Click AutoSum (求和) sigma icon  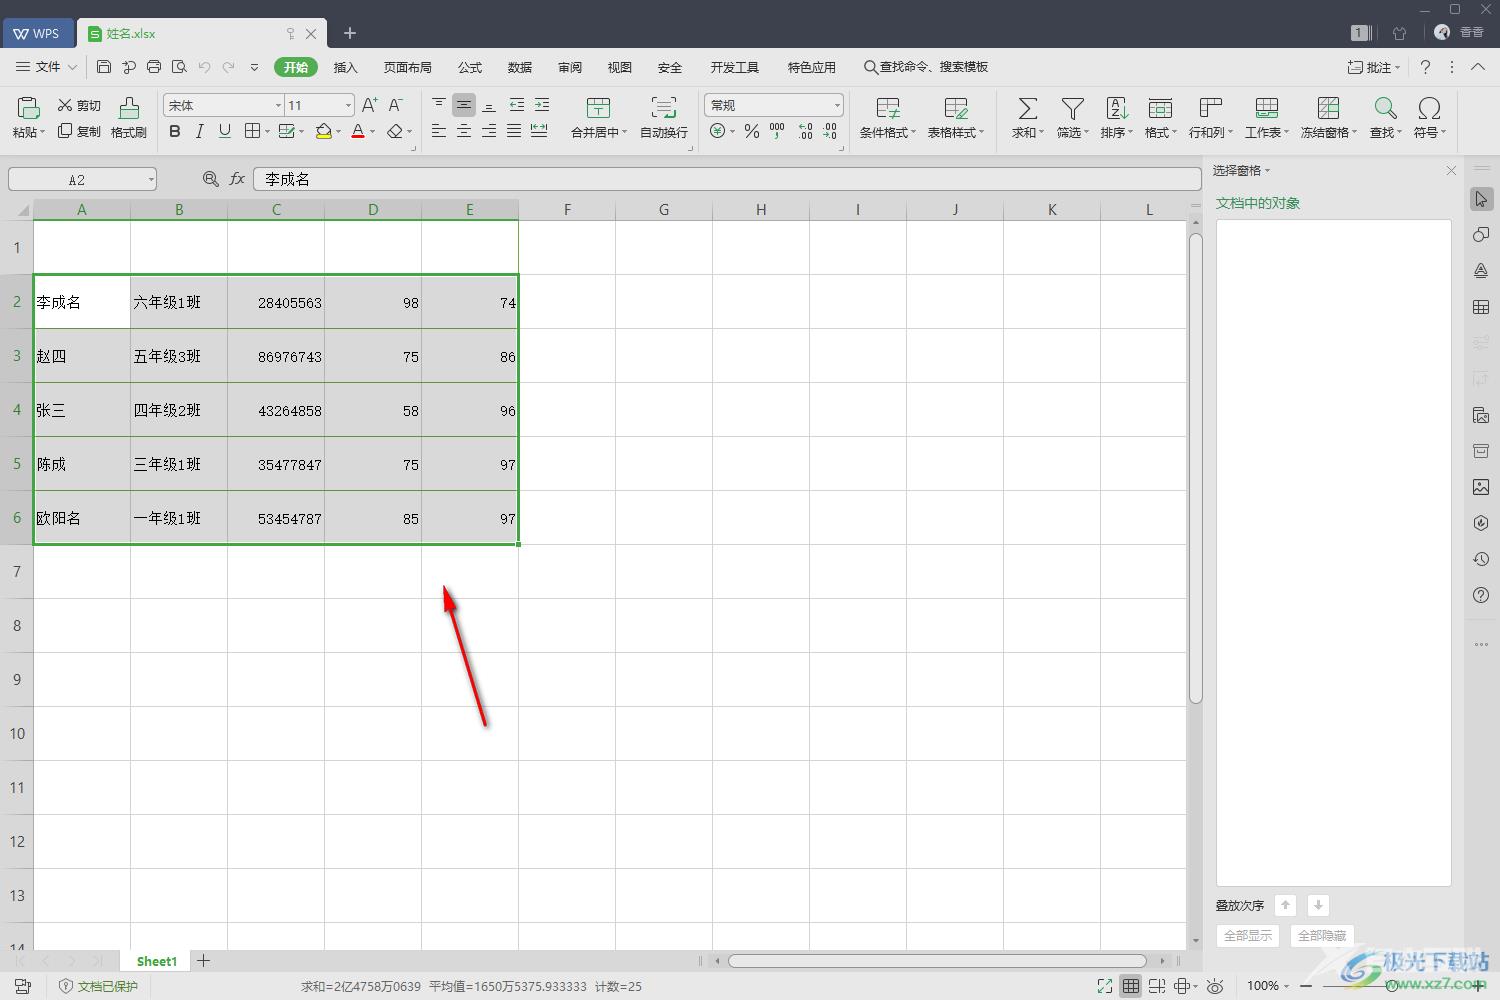coord(1027,108)
